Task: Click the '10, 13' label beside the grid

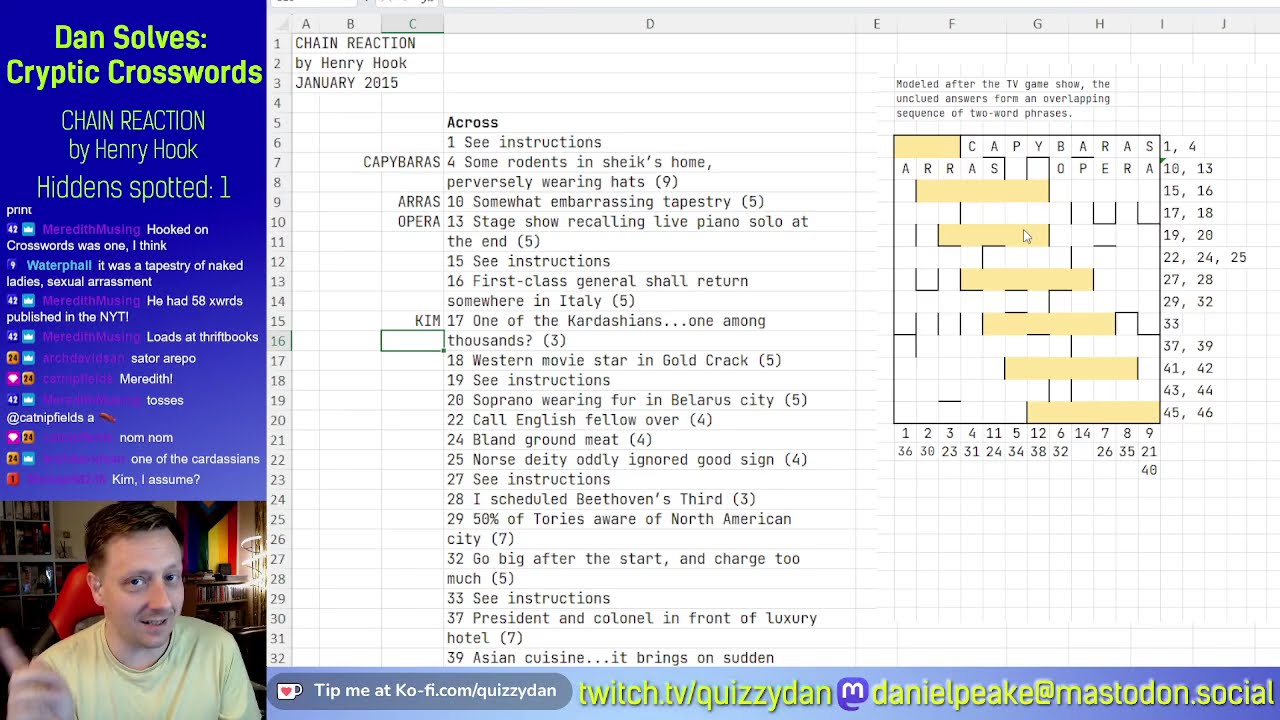Action: [x=1188, y=169]
